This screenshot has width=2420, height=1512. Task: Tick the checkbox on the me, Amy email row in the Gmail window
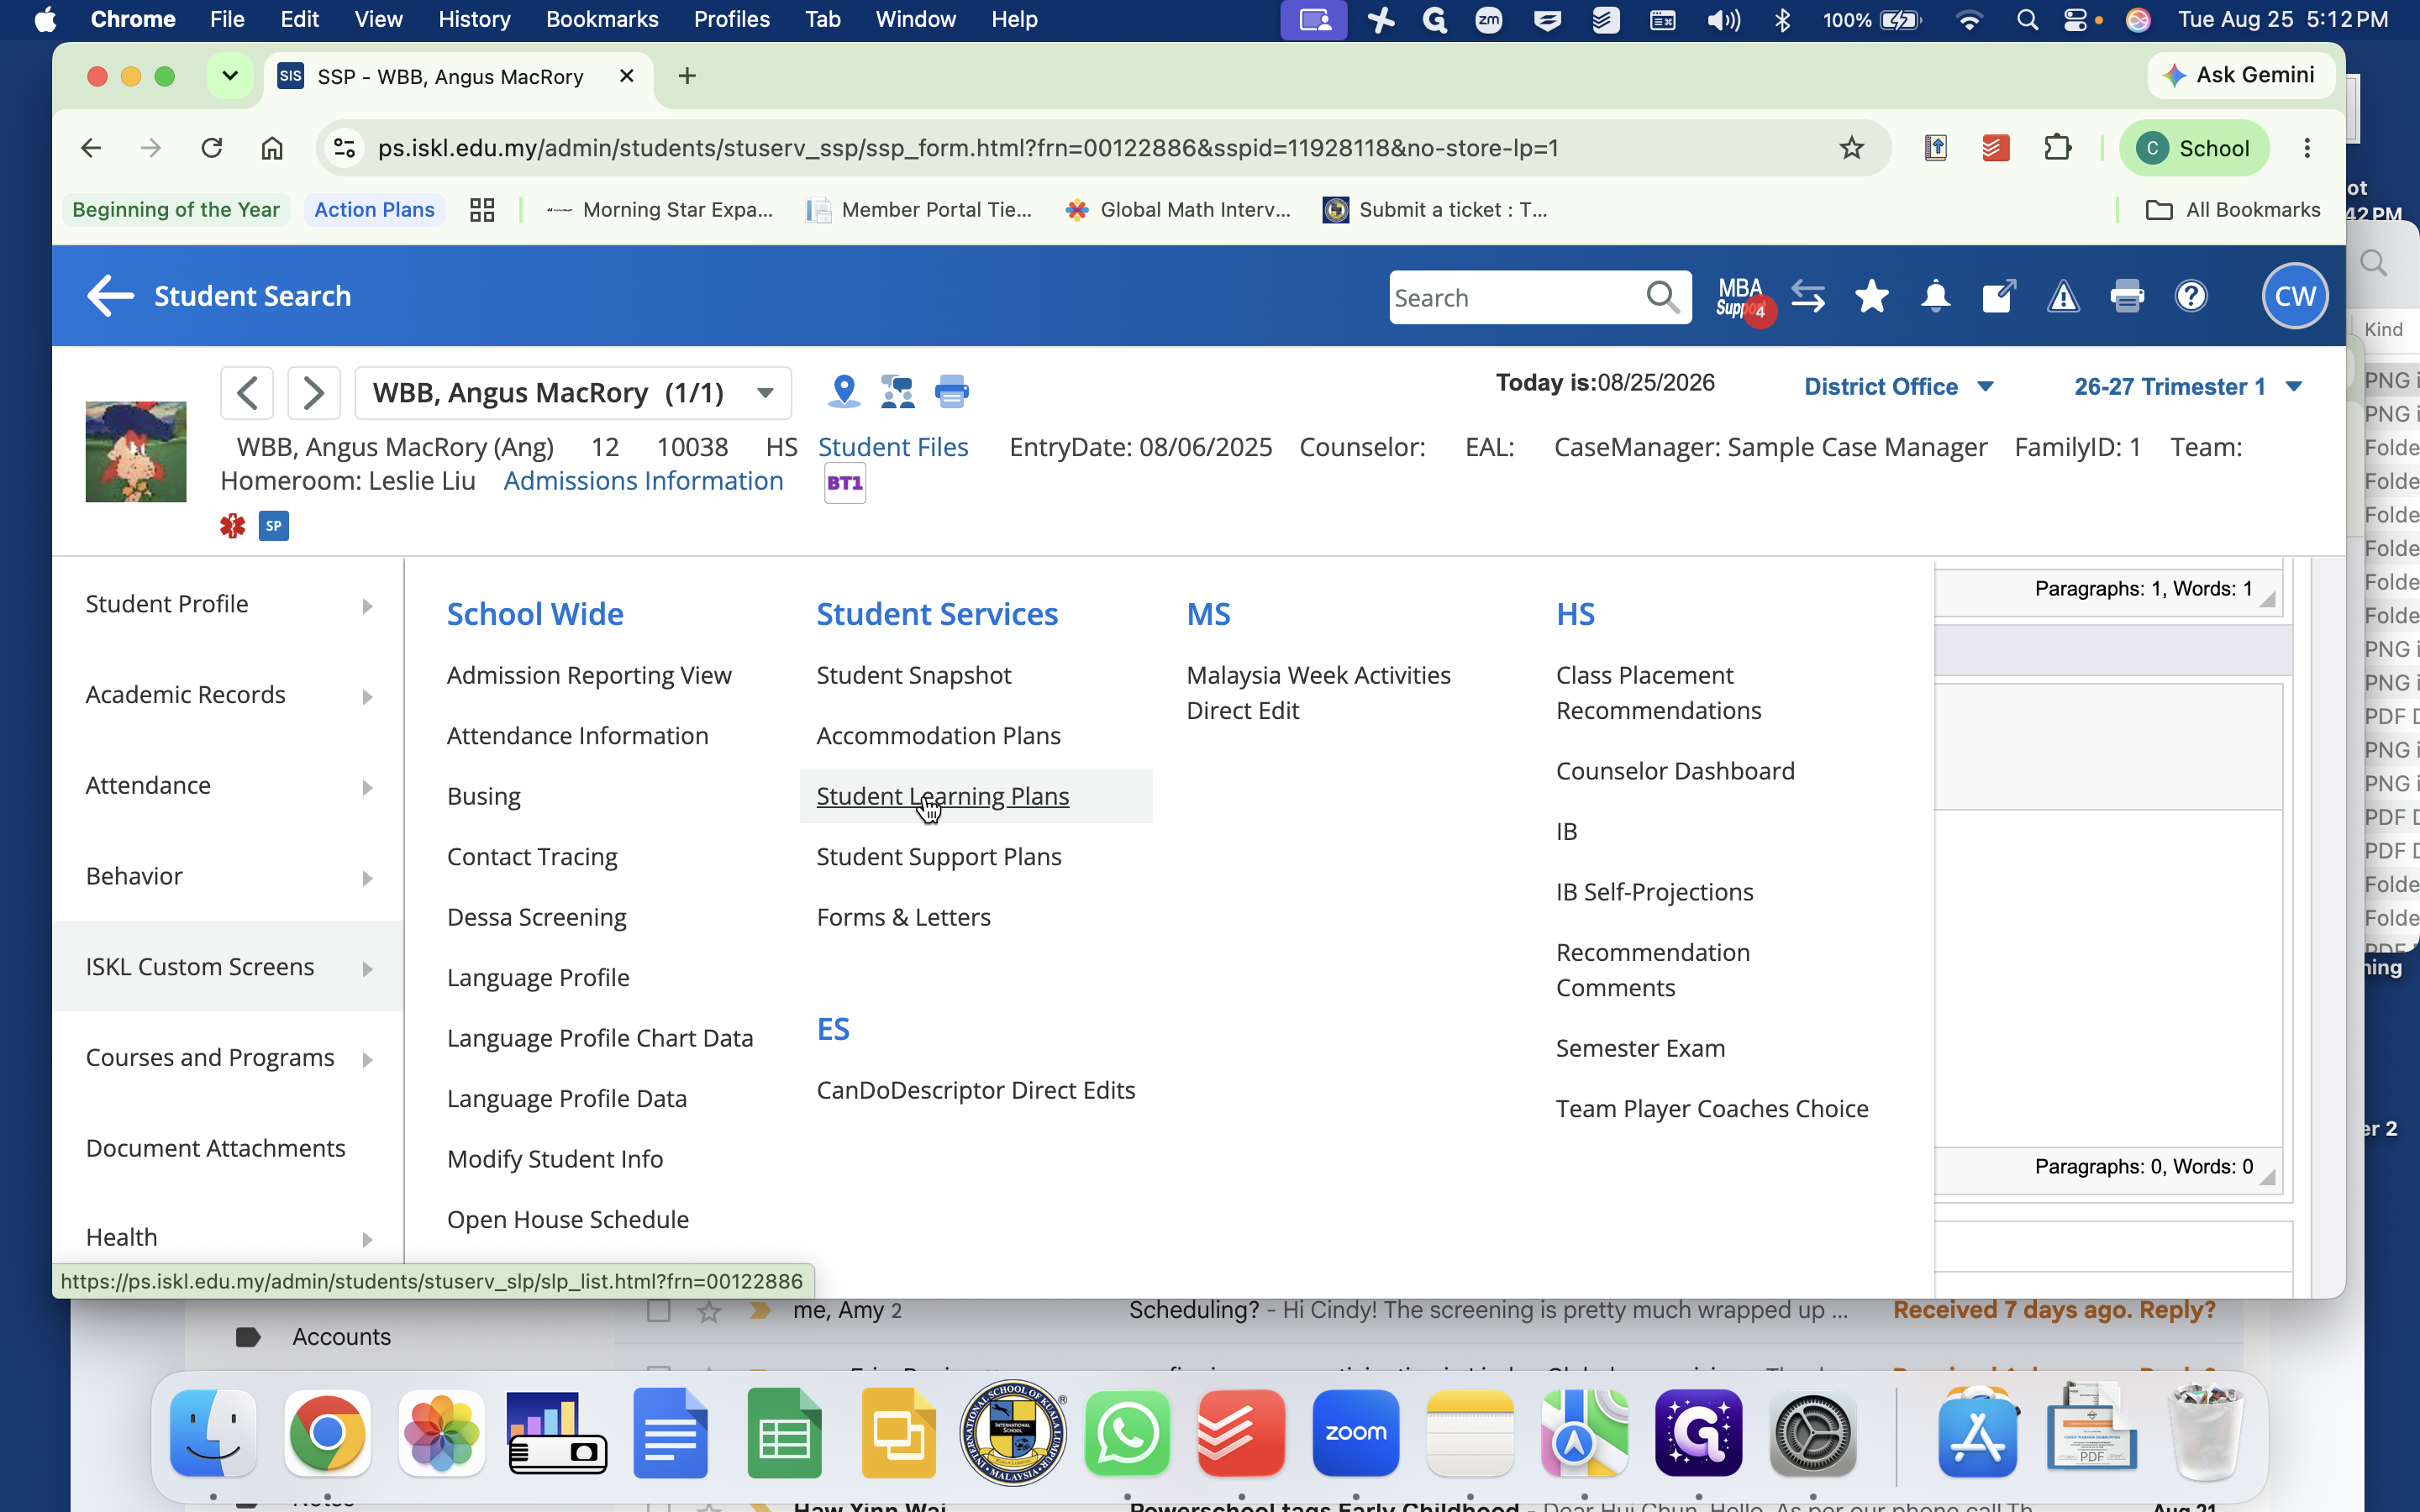click(658, 1311)
